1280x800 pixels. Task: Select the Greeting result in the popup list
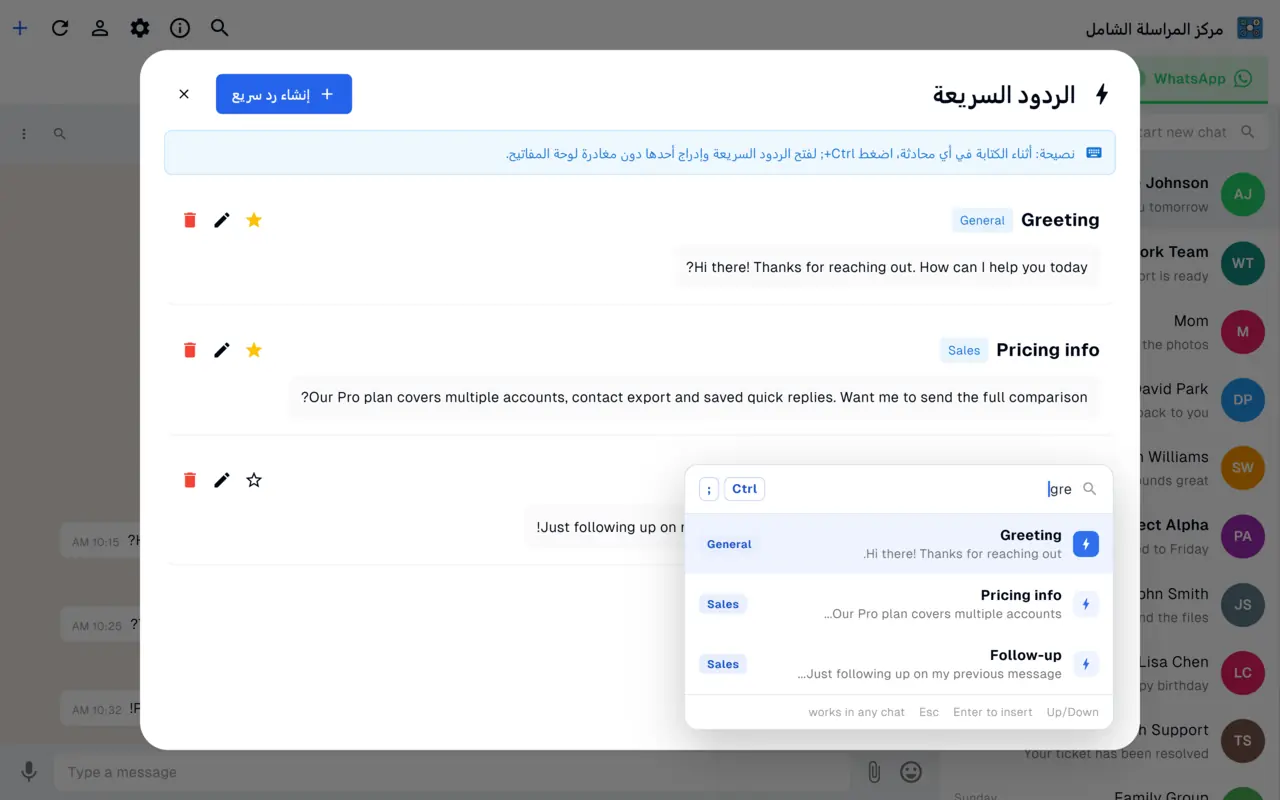point(899,544)
